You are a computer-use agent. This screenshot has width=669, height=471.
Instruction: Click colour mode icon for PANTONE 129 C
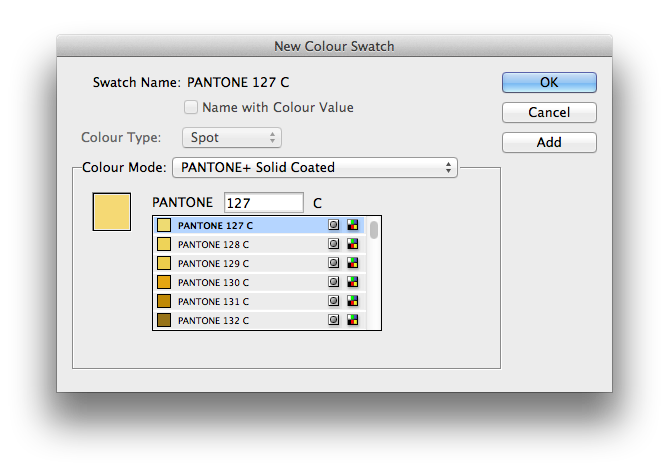353,263
